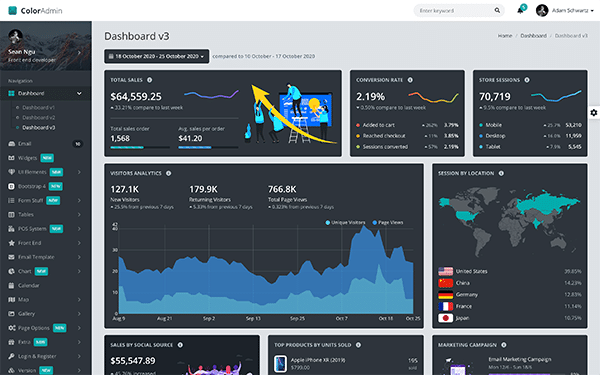Screen dimensions: 600x375
Task: Click the 766.8K Total Page Views value
Action: tap(282, 189)
